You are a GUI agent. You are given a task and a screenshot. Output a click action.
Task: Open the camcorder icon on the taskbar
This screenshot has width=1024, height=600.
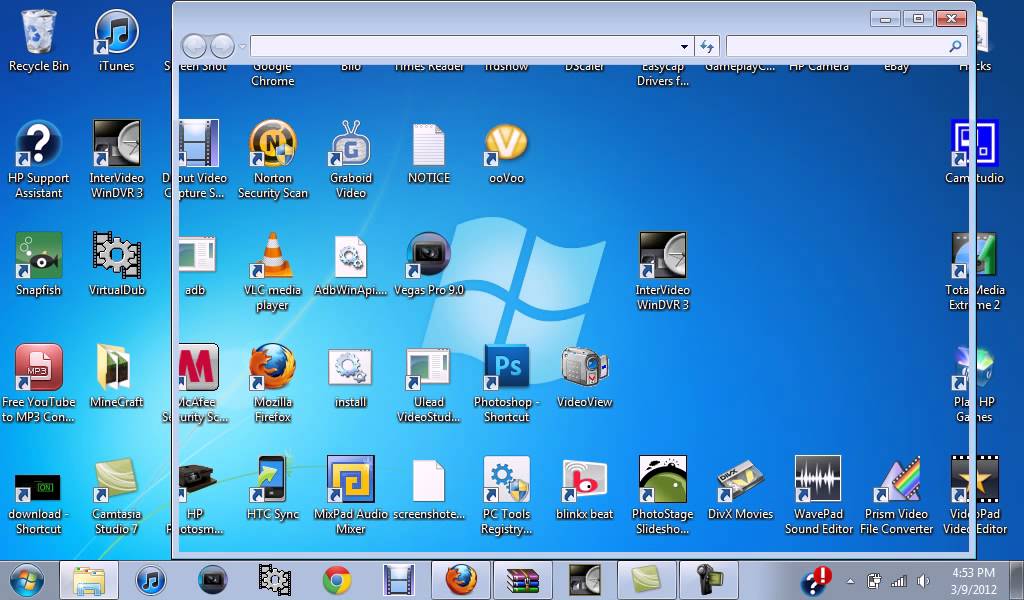709,580
